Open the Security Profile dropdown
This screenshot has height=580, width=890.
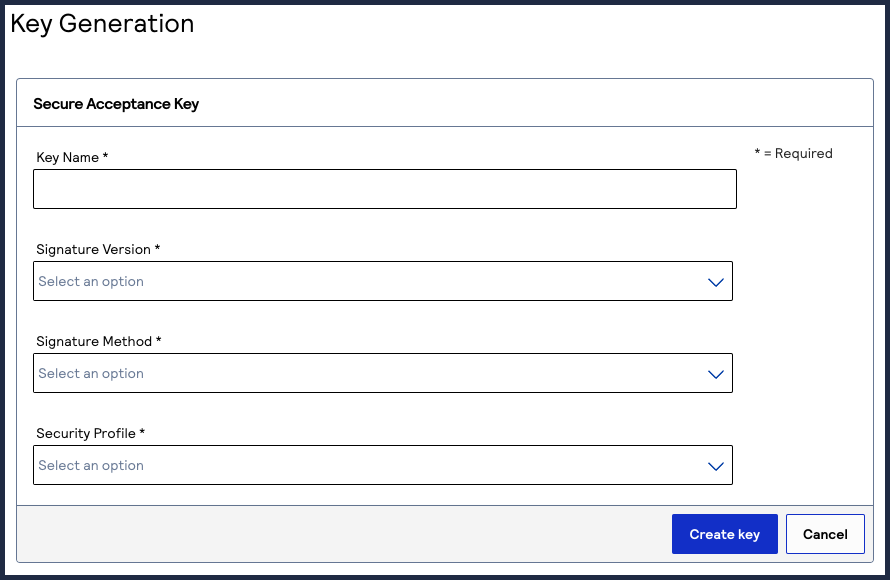click(382, 466)
